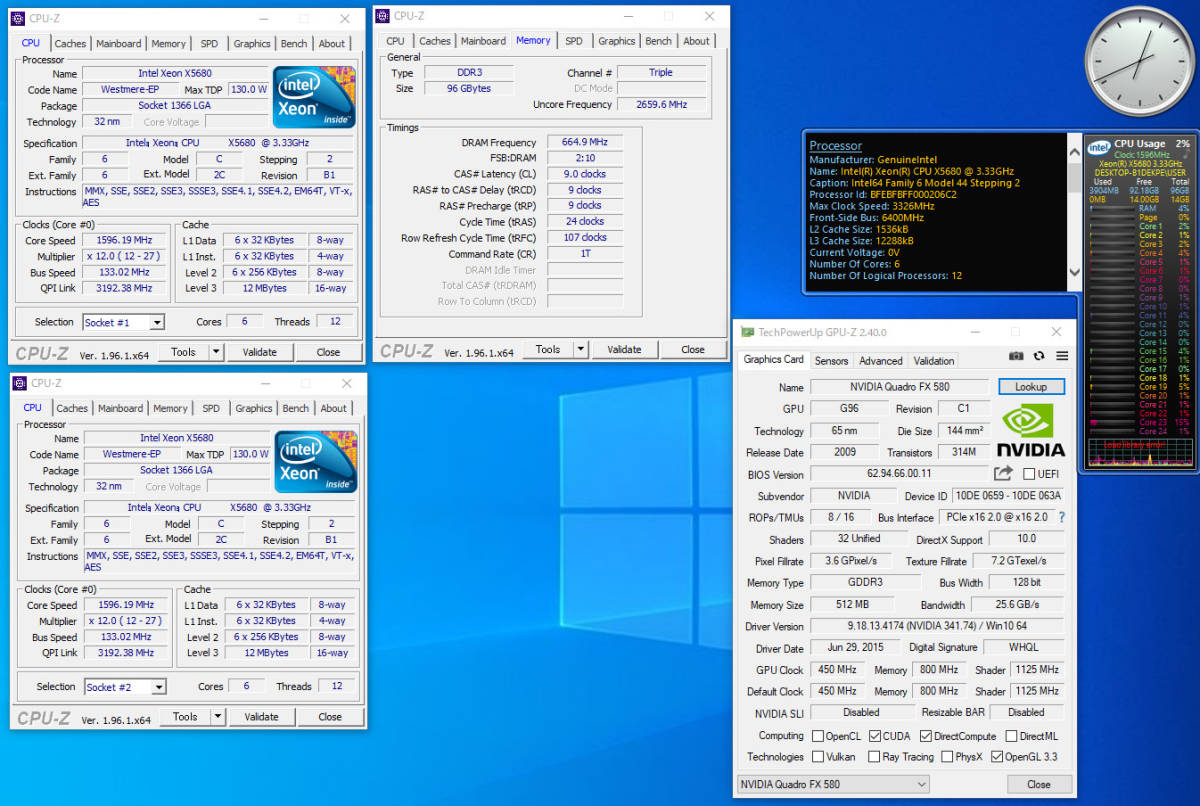Open Bench tab in Socket #1 CPU-Z window
Image resolution: width=1200 pixels, height=806 pixels.
coord(294,44)
